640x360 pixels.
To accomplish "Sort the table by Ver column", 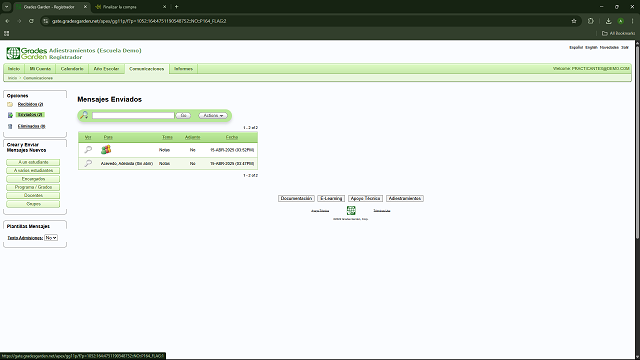I will pyautogui.click(x=88, y=137).
